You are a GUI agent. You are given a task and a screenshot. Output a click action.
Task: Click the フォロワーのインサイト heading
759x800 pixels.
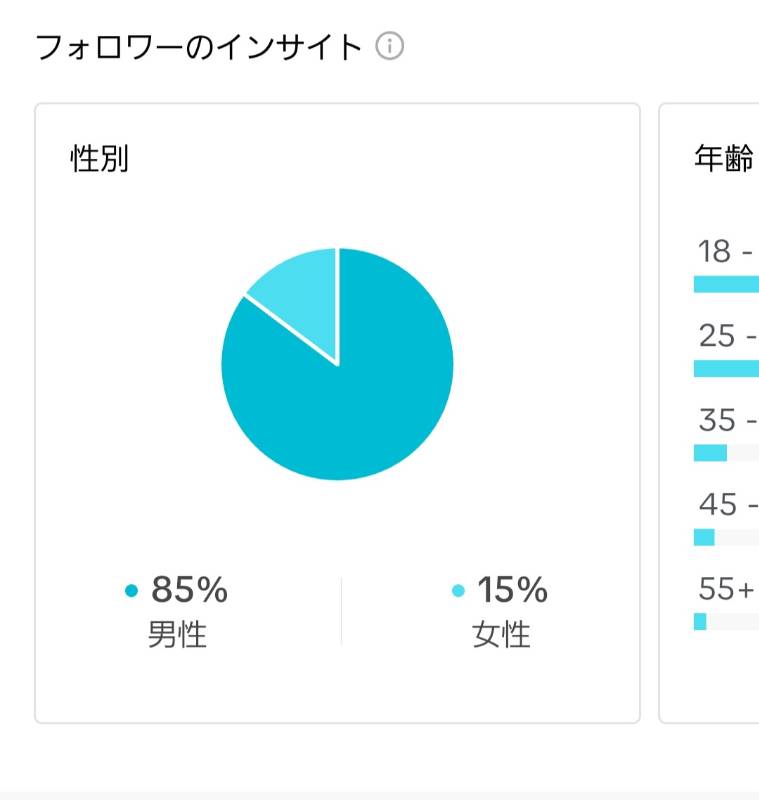coord(199,47)
